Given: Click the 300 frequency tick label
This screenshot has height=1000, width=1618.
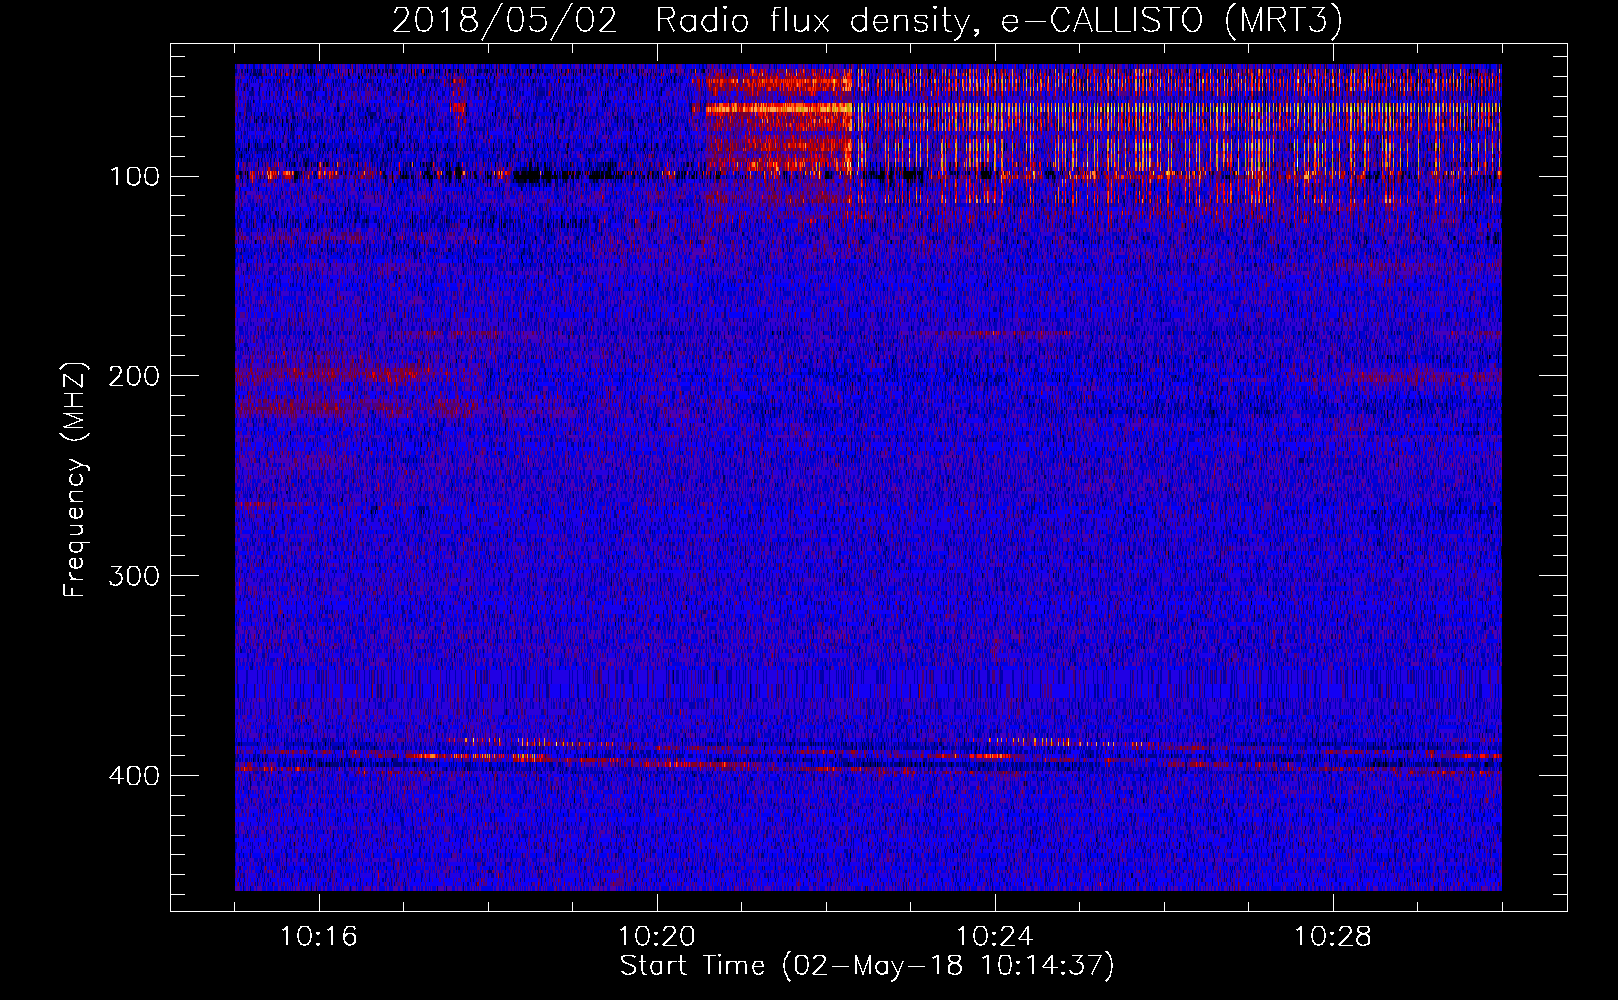Looking at the screenshot, I should click(x=134, y=576).
